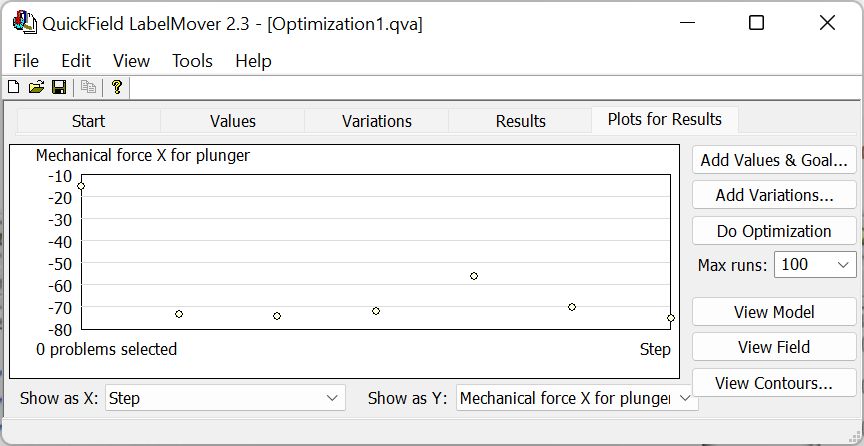The width and height of the screenshot is (864, 446).
Task: Click the New document toolbar icon
Action: [14, 88]
